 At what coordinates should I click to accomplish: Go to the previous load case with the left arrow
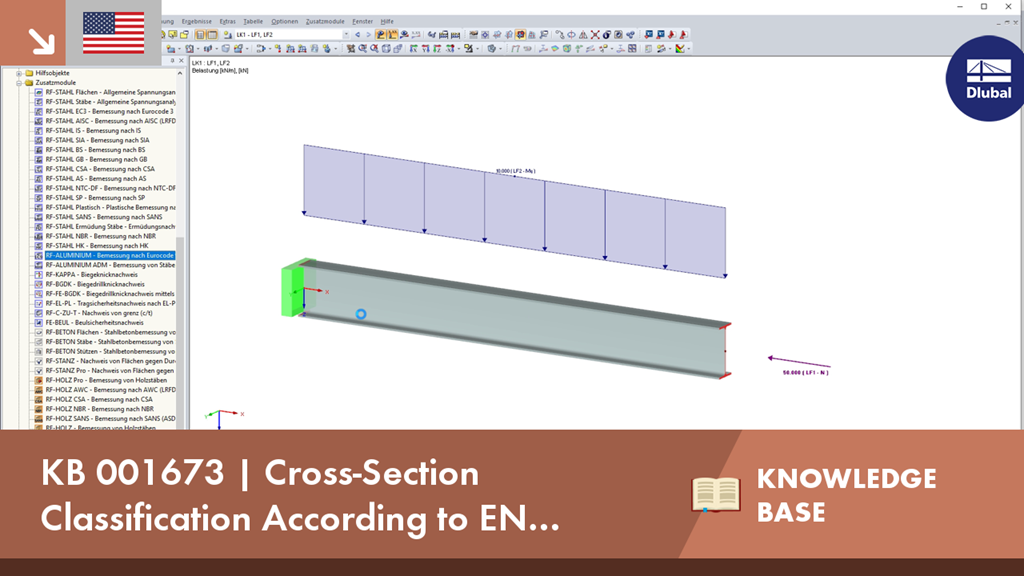click(x=357, y=35)
